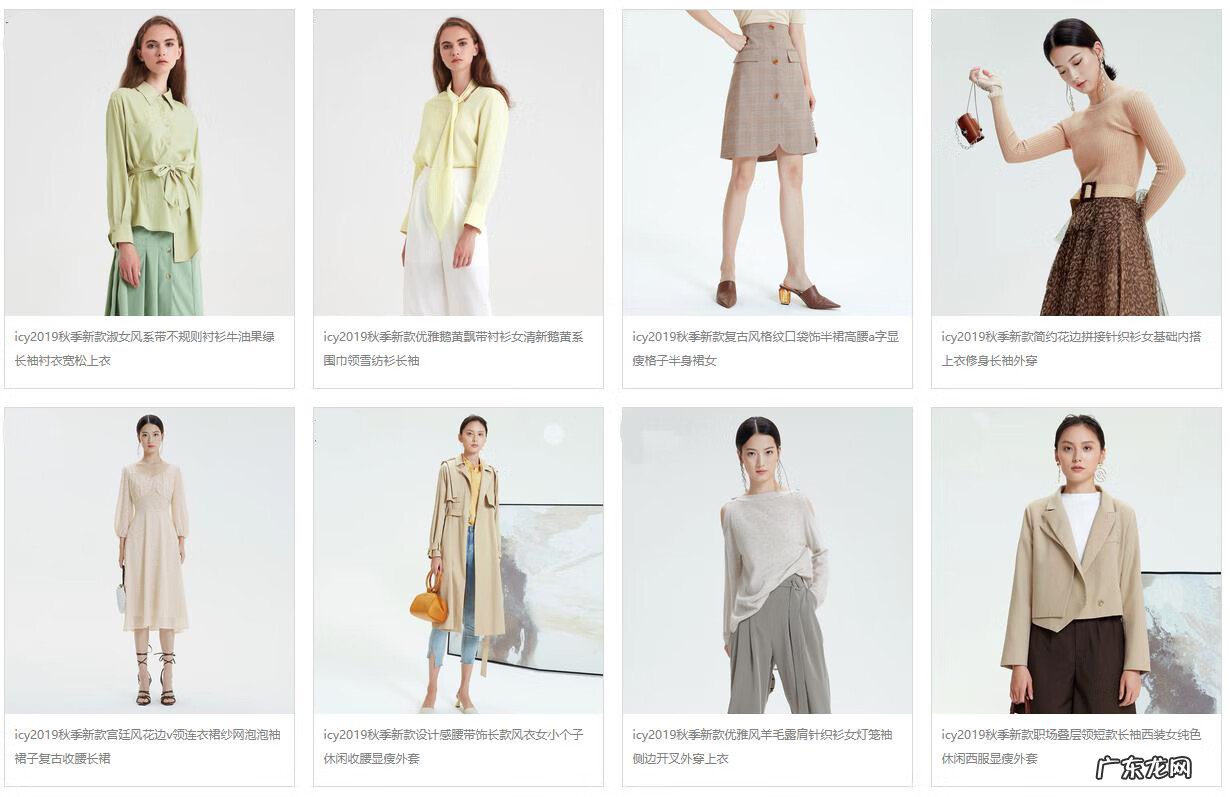Open the khaki trench coat photo
This screenshot has width=1230, height=797.
coord(458,560)
